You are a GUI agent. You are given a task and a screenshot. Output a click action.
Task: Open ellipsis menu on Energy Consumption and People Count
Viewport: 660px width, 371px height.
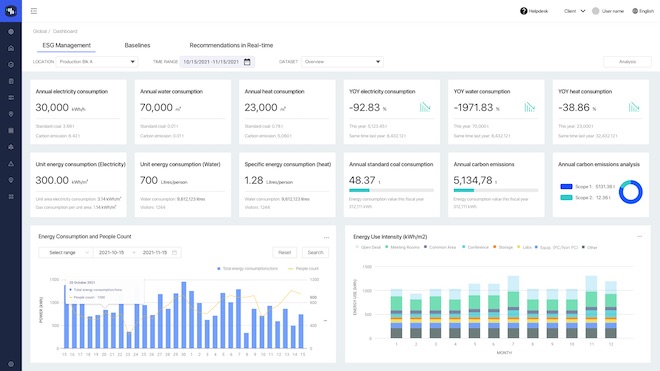pos(326,238)
